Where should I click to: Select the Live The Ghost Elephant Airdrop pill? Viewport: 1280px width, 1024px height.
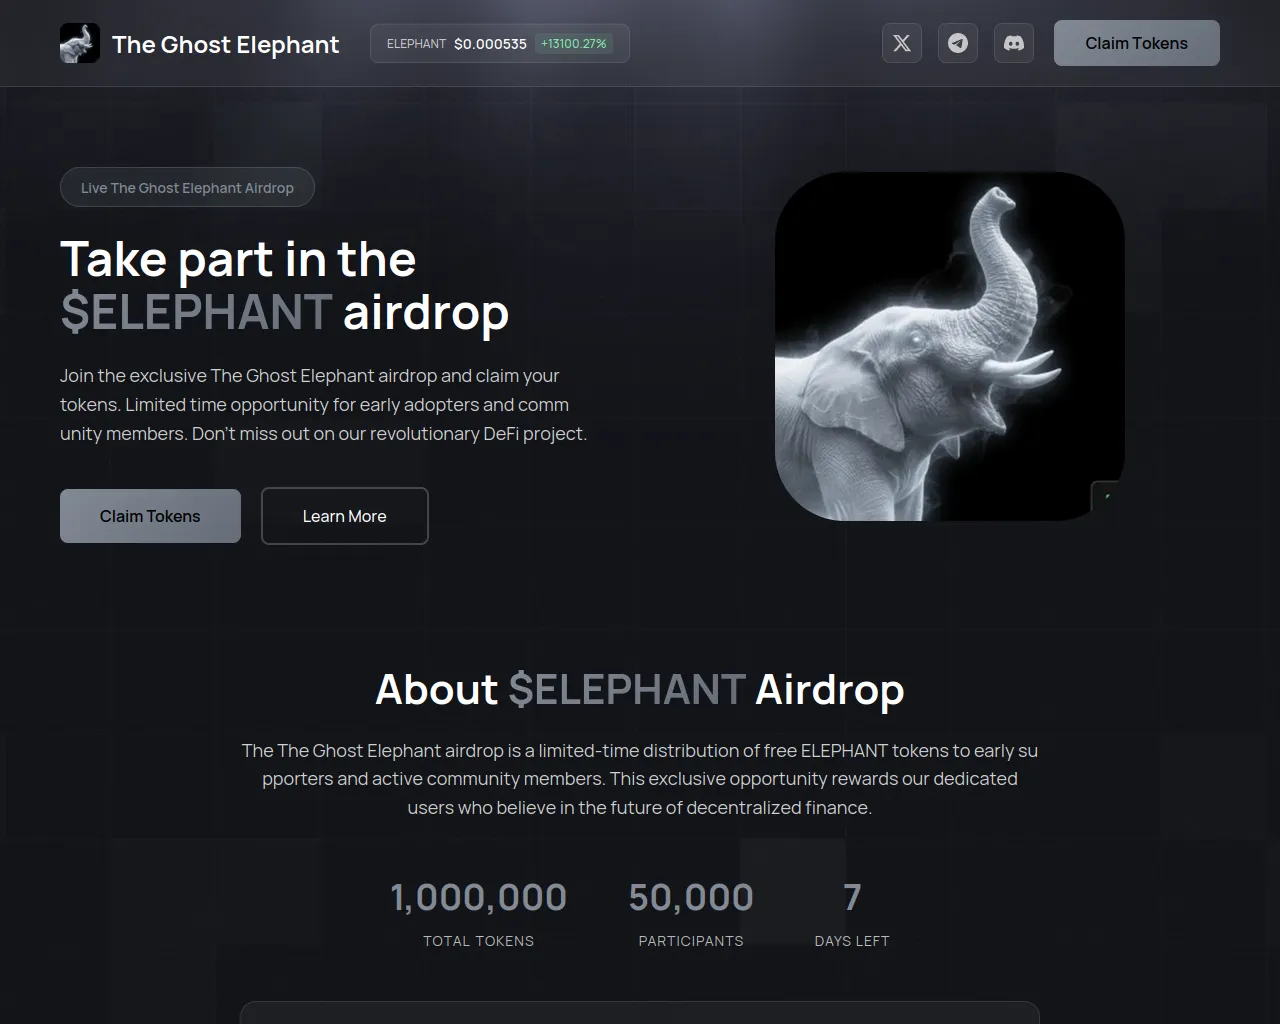(187, 187)
